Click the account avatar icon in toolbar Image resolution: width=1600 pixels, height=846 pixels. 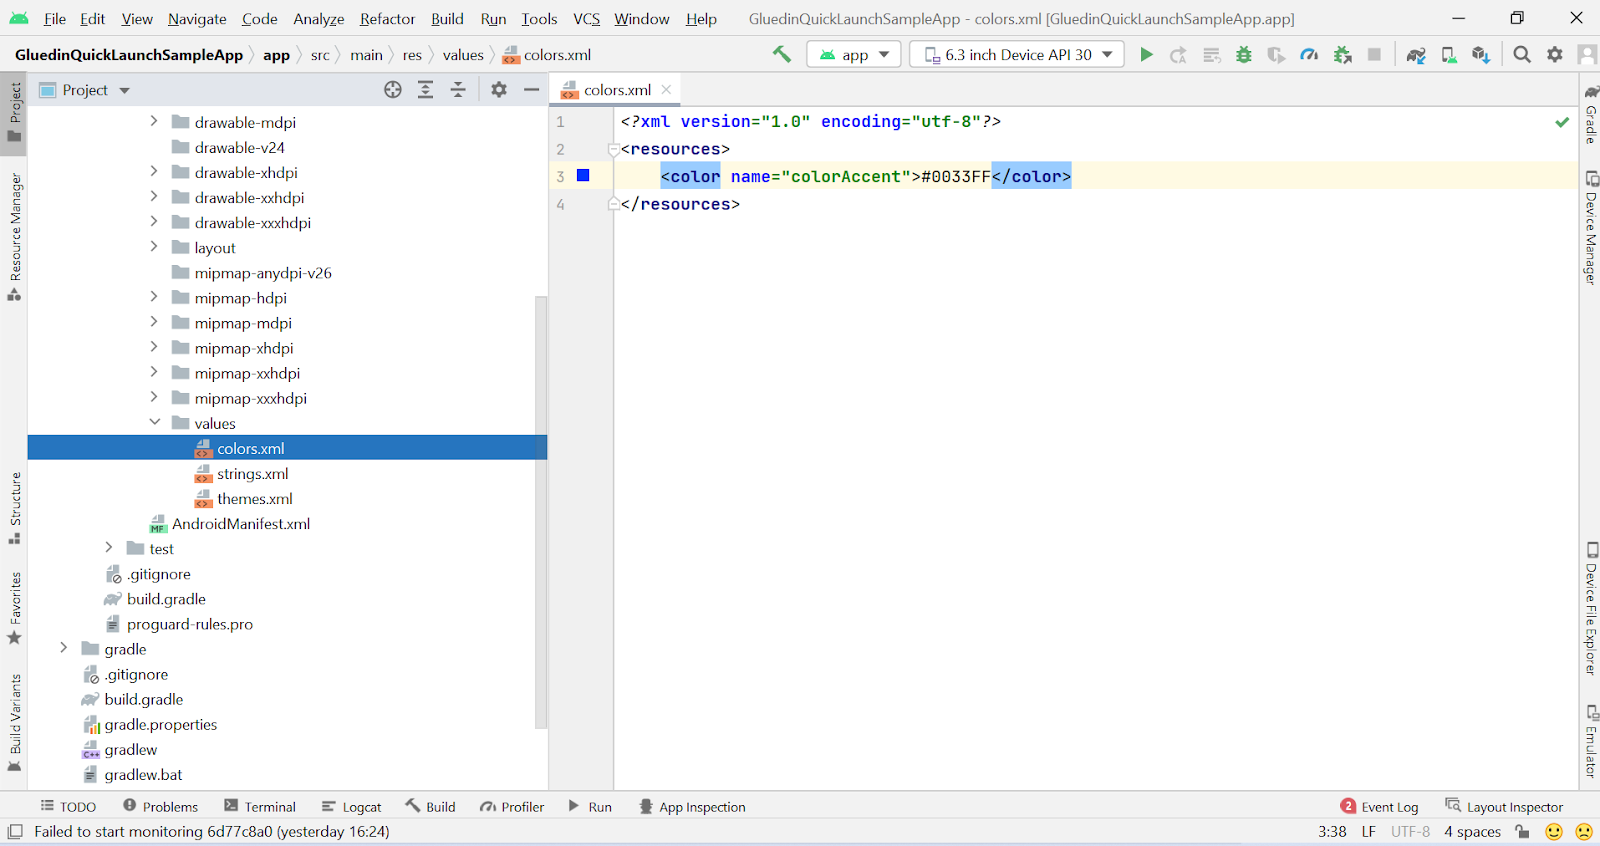point(1587,55)
